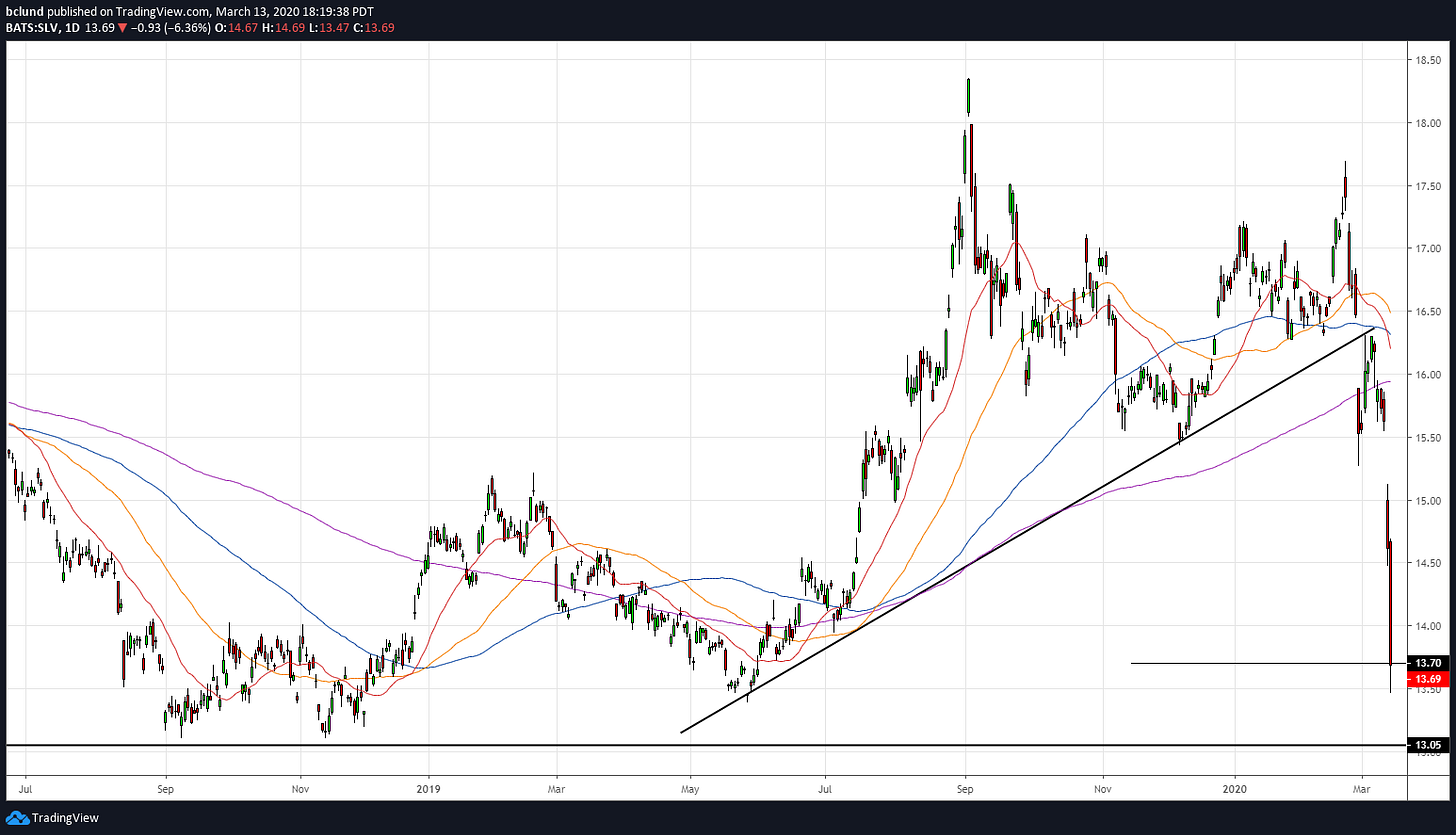Click the May label on the time axis
Viewport: 1456px width, 835px height.
[690, 787]
